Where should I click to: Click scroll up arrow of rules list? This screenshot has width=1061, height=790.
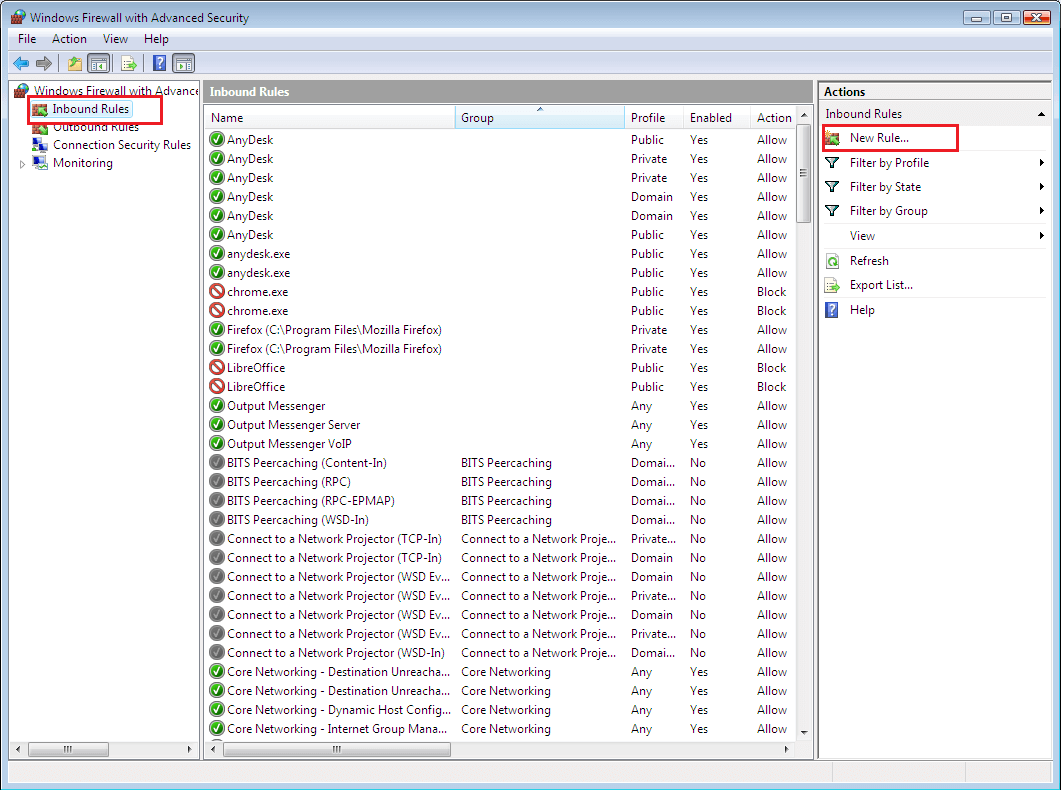coord(804,116)
